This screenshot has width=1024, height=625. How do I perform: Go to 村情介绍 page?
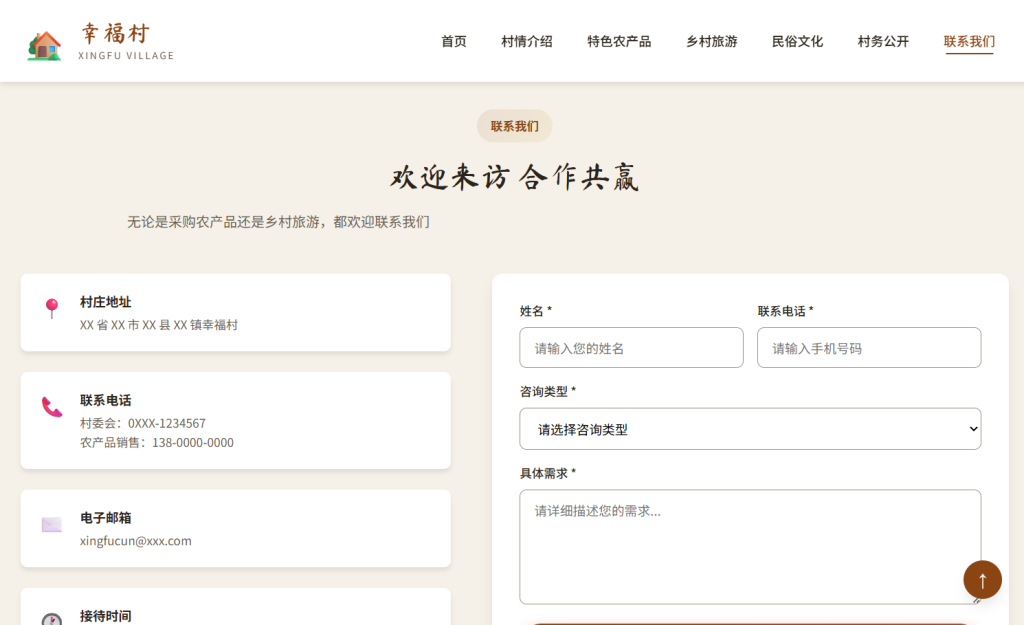click(527, 41)
